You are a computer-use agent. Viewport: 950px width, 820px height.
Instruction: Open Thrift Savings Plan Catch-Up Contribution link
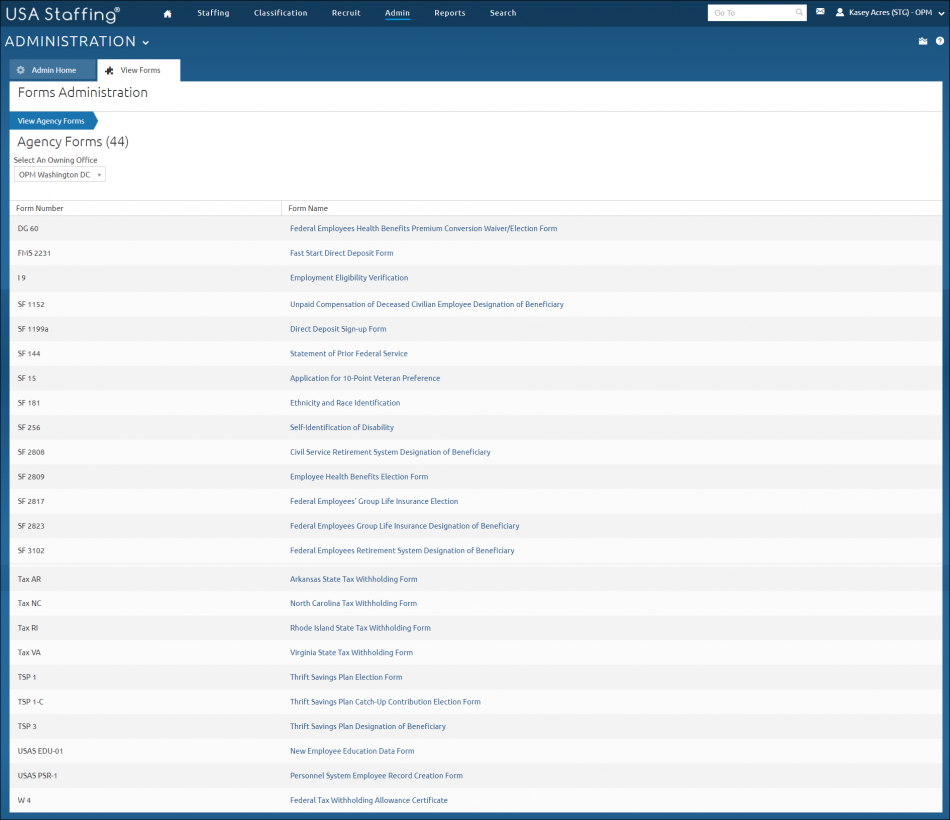tap(385, 702)
